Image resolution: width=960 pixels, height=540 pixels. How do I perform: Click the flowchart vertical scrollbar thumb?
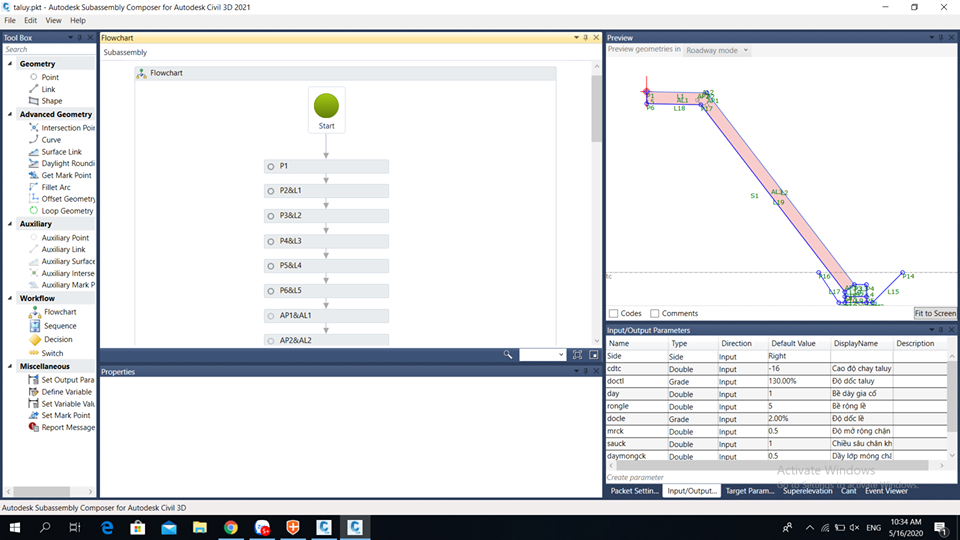tap(596, 108)
